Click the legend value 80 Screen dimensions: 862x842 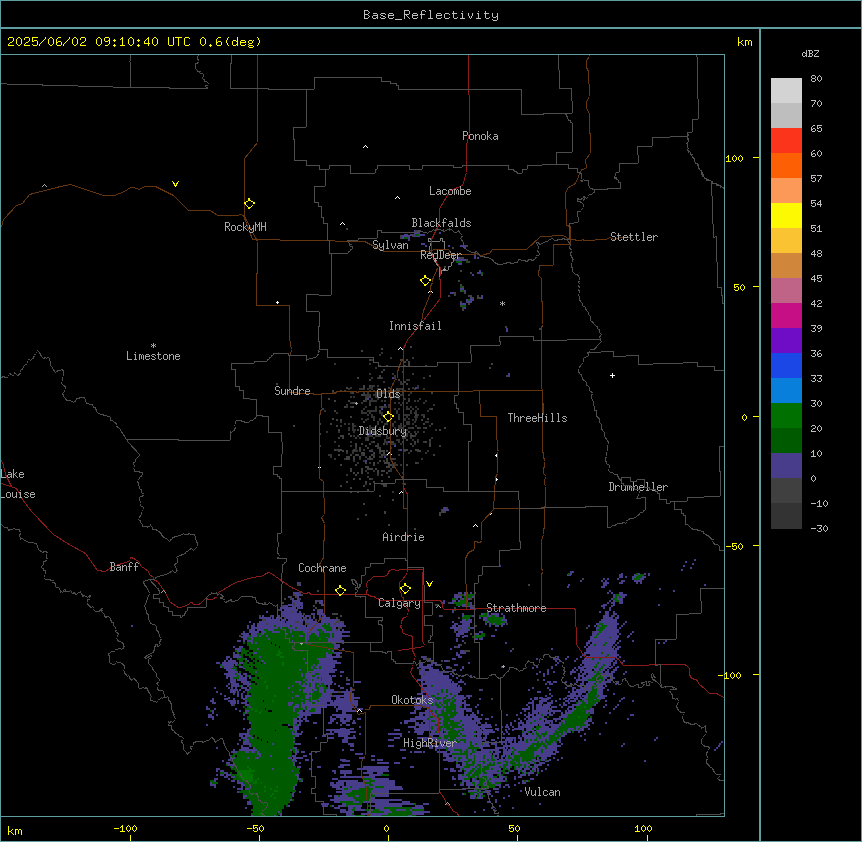coord(816,79)
